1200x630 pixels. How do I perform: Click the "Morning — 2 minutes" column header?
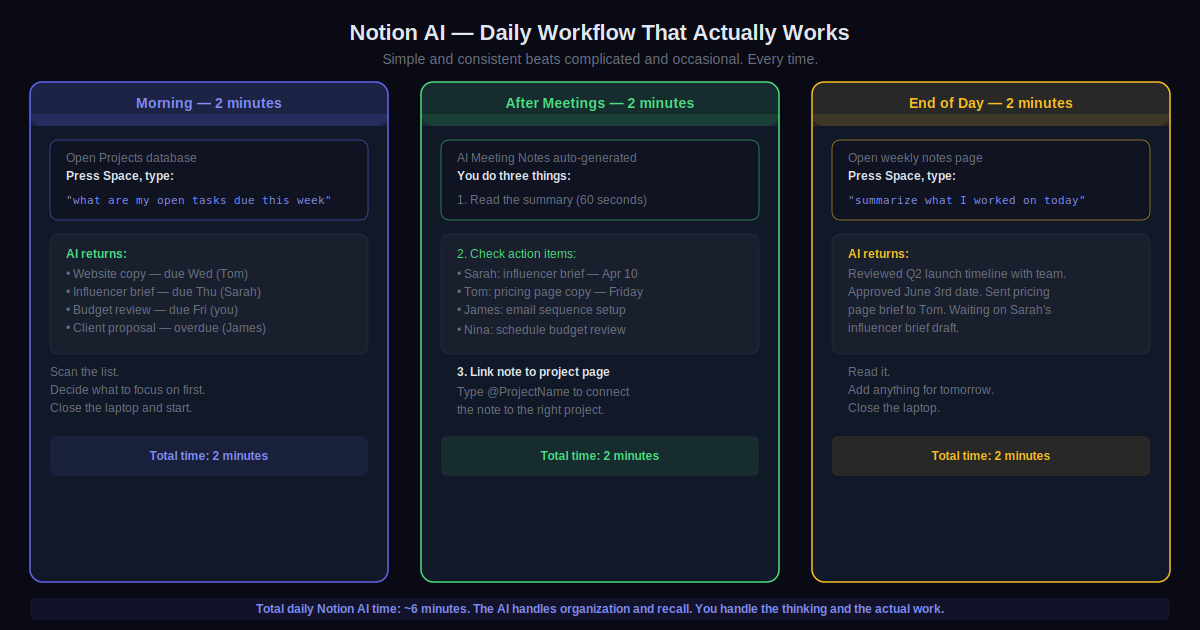[209, 103]
